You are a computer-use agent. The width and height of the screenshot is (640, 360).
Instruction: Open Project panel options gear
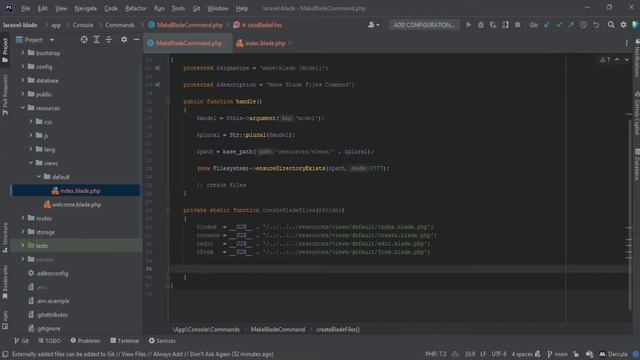pos(124,40)
